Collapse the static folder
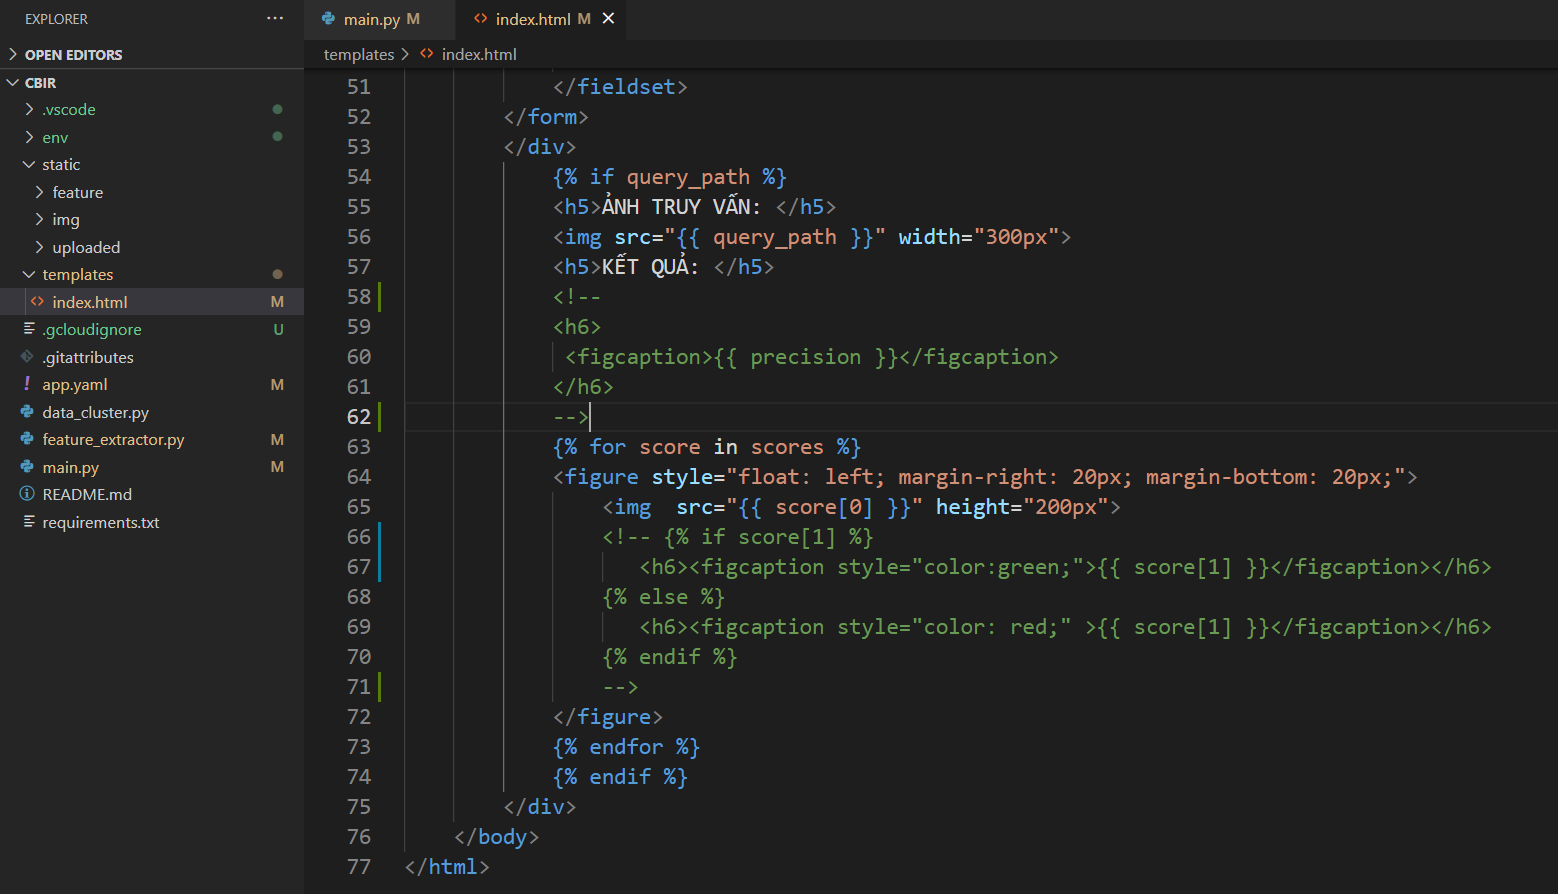 coord(60,165)
